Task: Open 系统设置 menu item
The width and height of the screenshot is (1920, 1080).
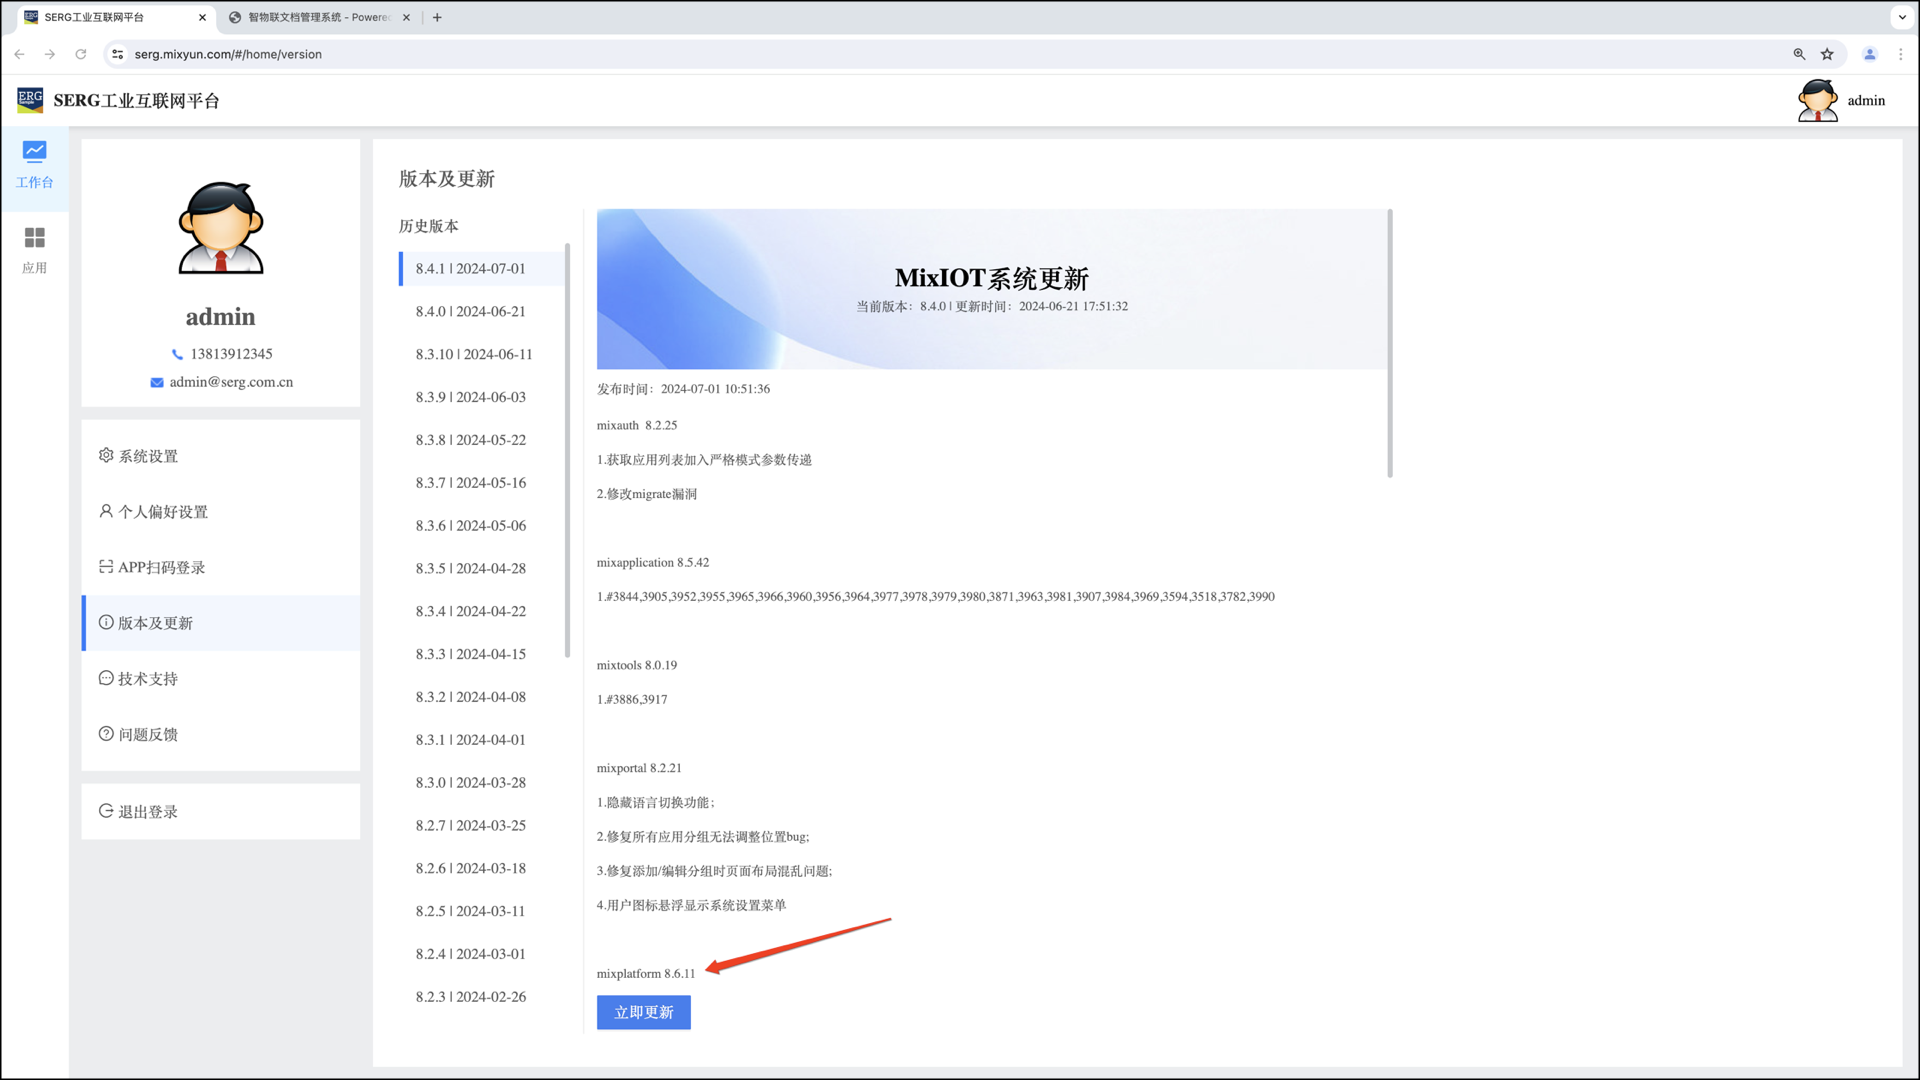Action: click(x=148, y=456)
